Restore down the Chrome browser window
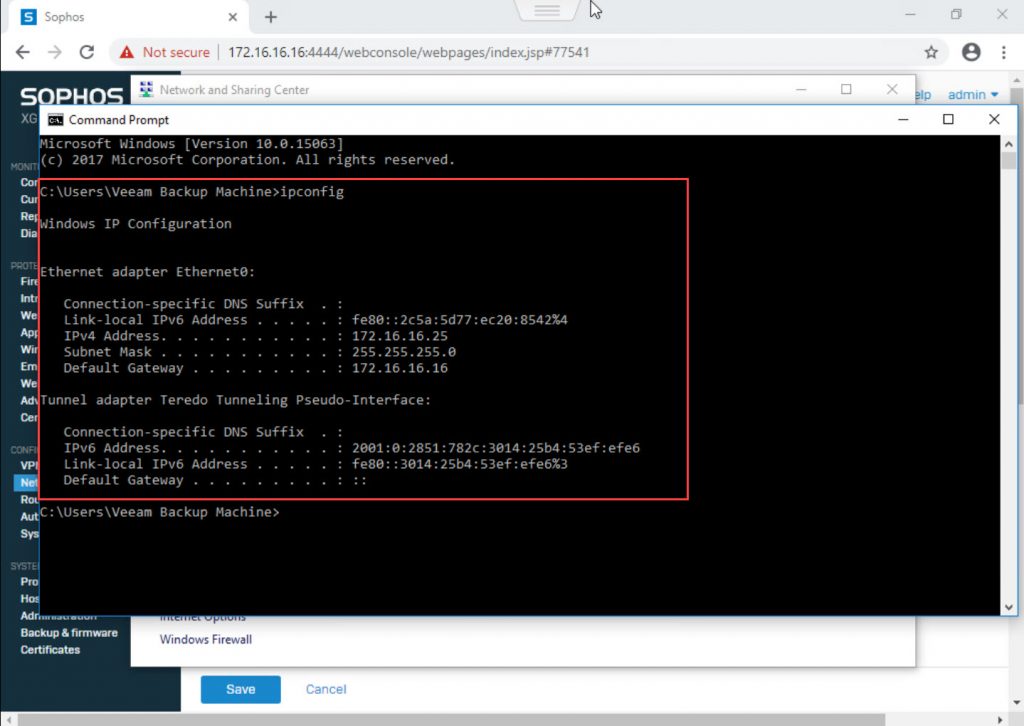The width and height of the screenshot is (1024, 726). point(956,14)
